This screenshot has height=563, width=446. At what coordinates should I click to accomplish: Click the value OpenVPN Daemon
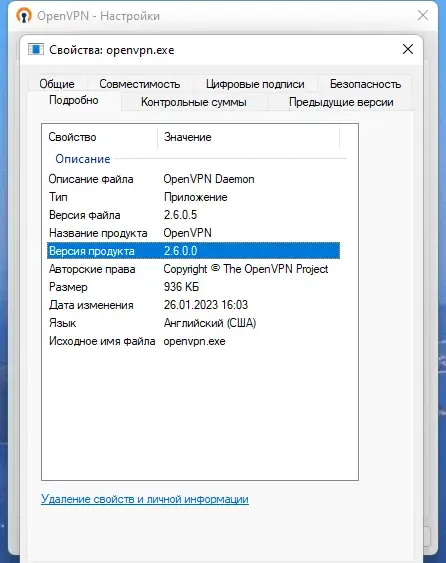click(209, 179)
